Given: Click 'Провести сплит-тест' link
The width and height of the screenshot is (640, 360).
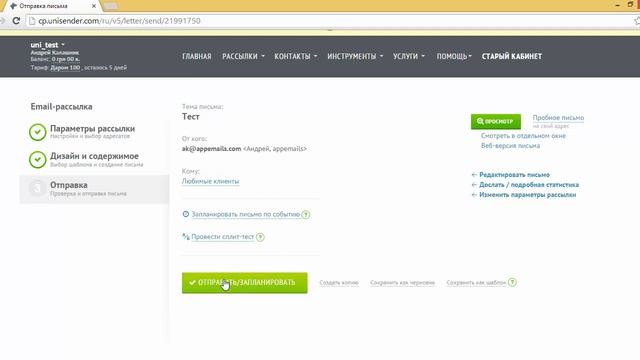Looking at the screenshot, I should 222,237.
